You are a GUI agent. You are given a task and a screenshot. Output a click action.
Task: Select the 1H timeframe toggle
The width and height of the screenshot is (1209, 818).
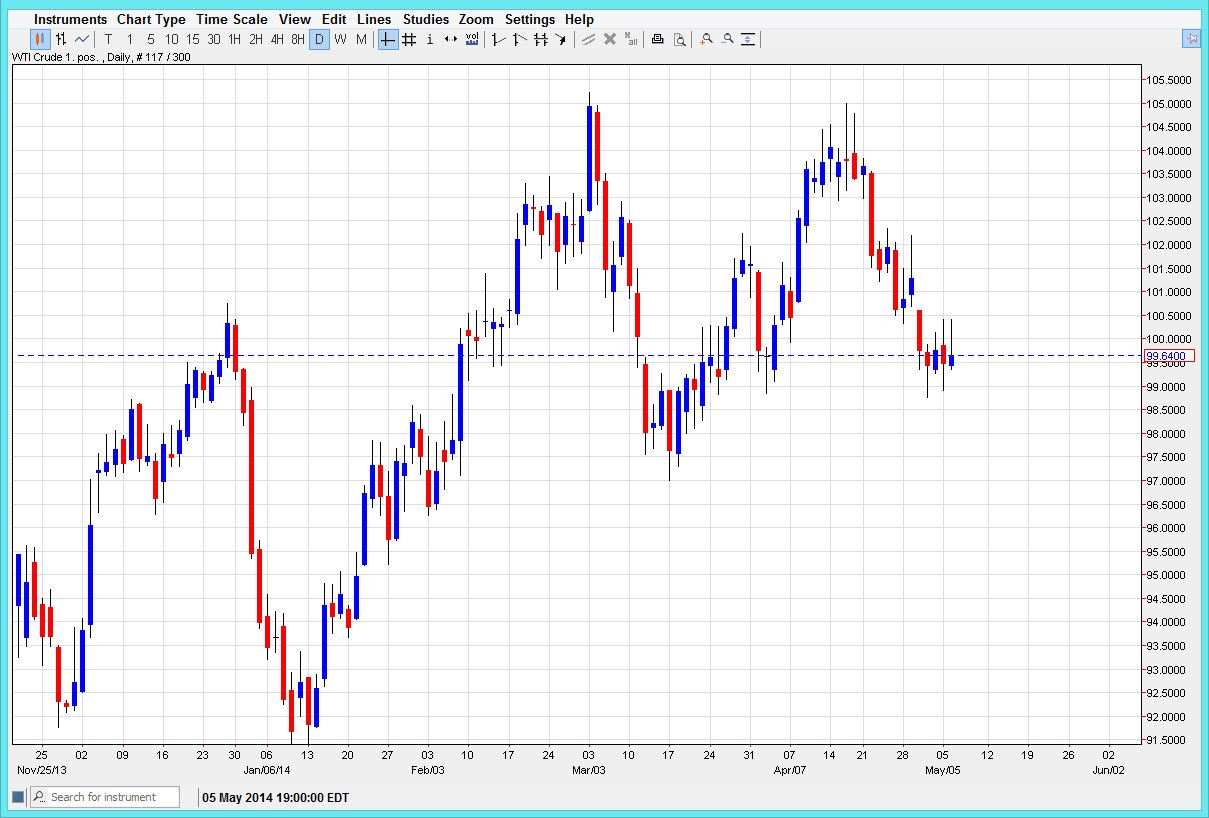(234, 39)
